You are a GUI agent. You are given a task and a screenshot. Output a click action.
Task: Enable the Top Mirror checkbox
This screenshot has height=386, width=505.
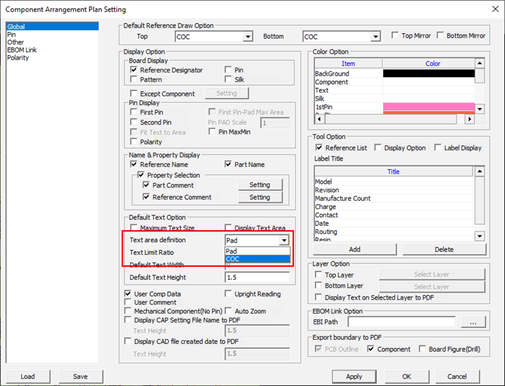click(x=395, y=35)
